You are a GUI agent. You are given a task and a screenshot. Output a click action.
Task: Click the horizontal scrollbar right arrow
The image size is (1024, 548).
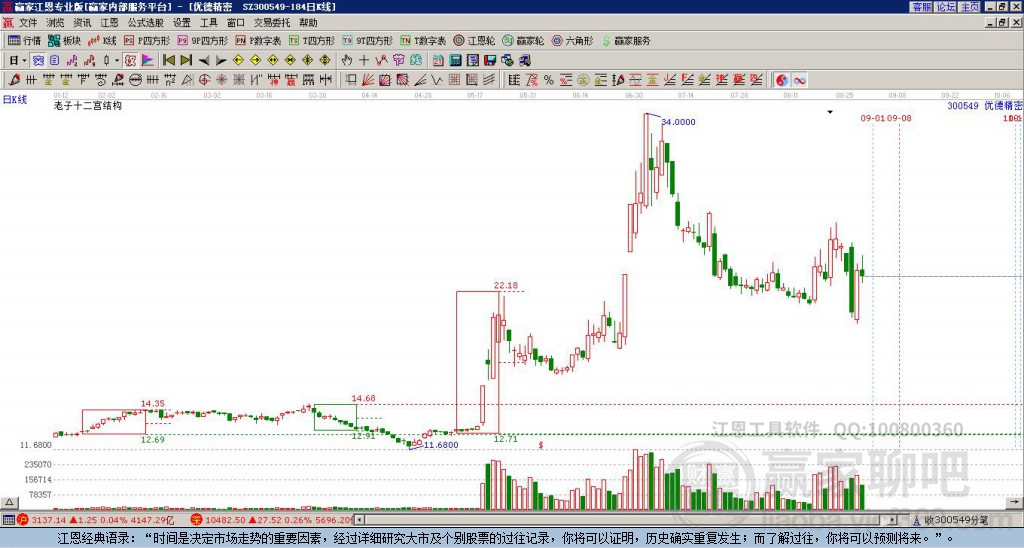pos(893,520)
